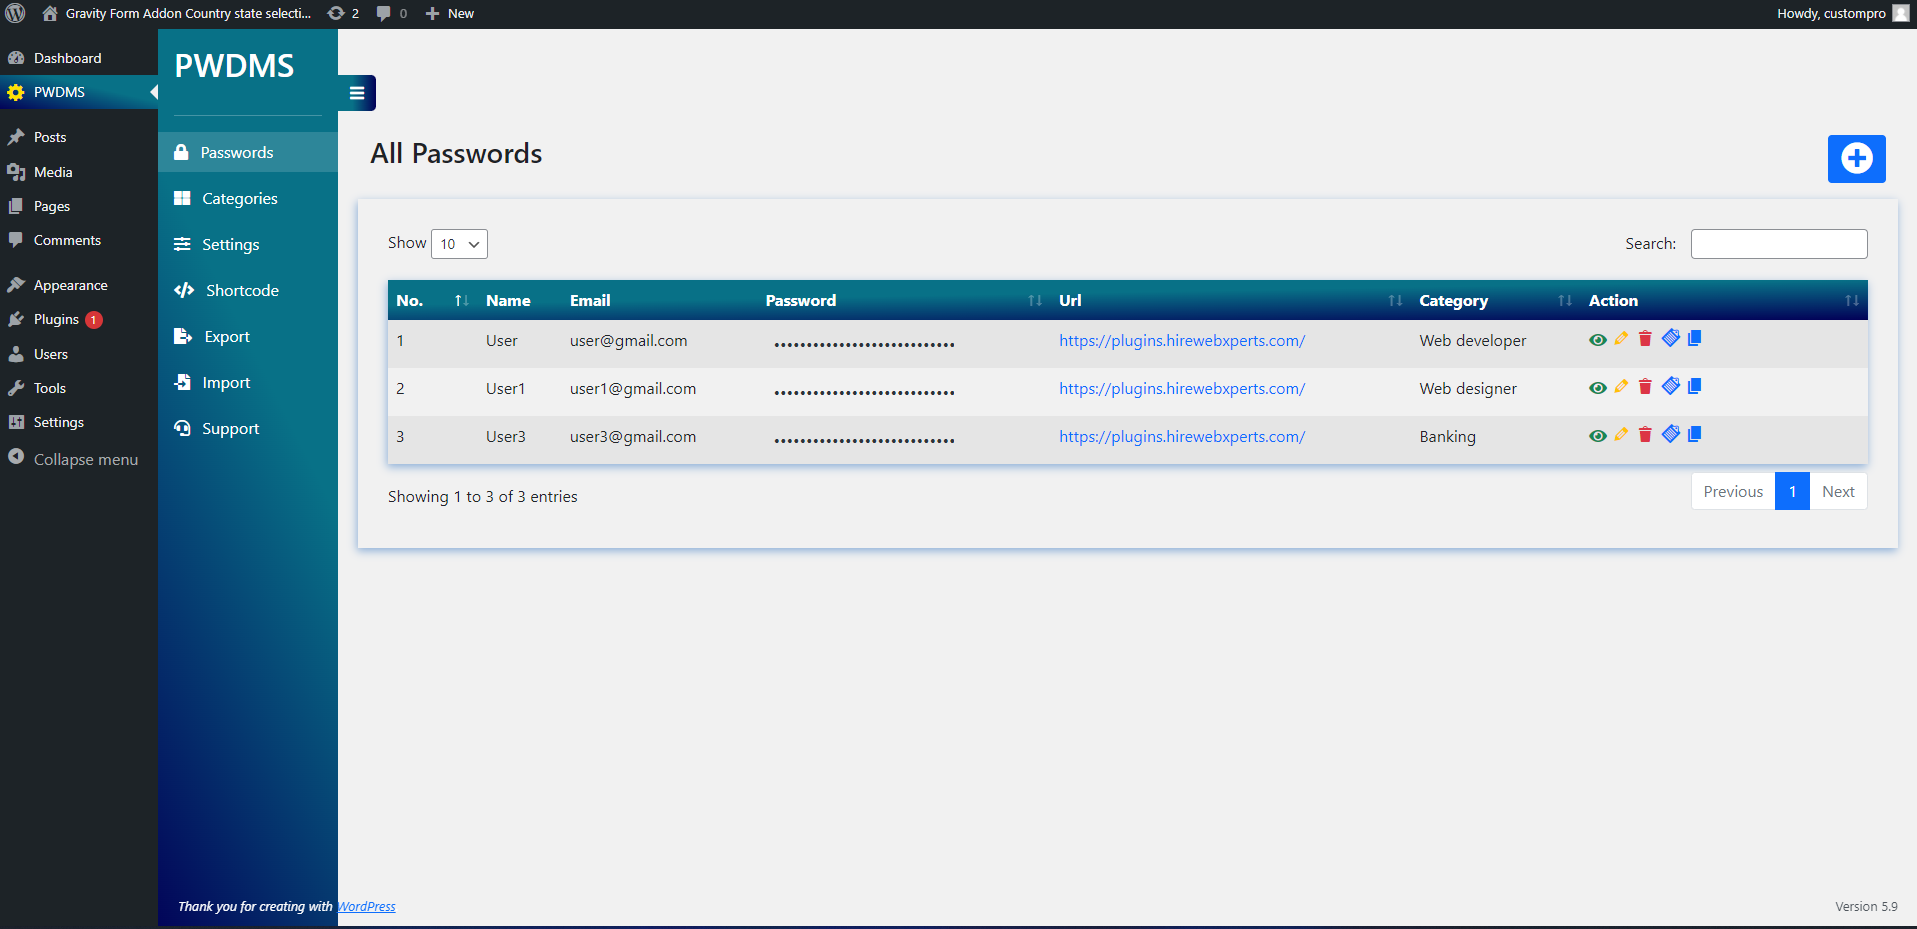Focus the Search input field
This screenshot has height=929, width=1917.
1779,244
